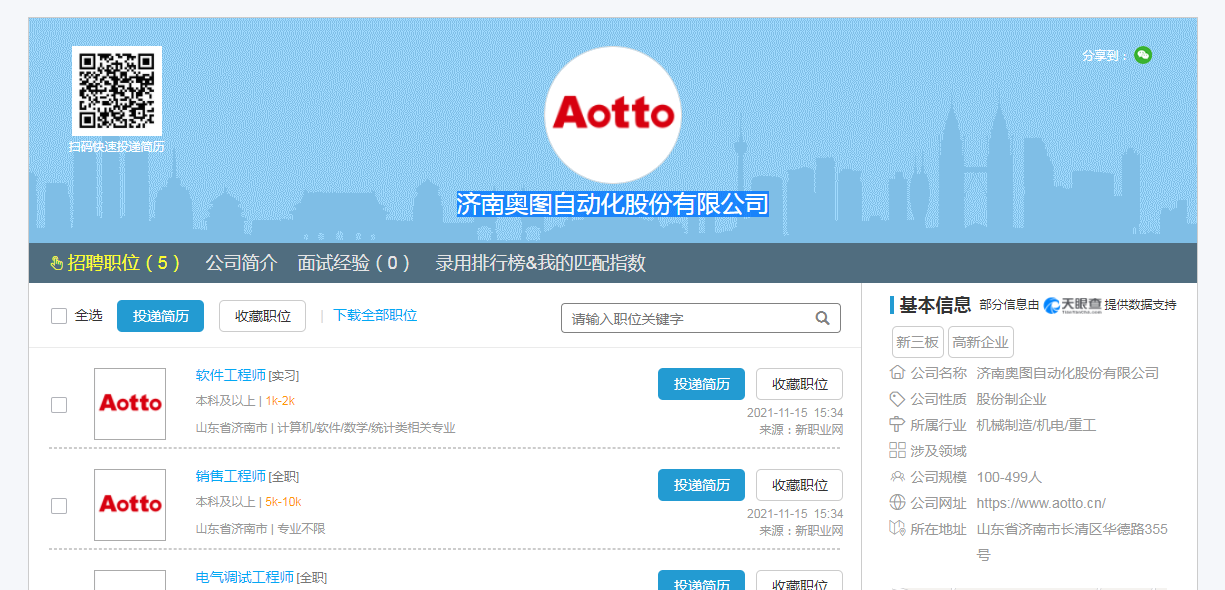Click the QR code image

click(x=117, y=90)
